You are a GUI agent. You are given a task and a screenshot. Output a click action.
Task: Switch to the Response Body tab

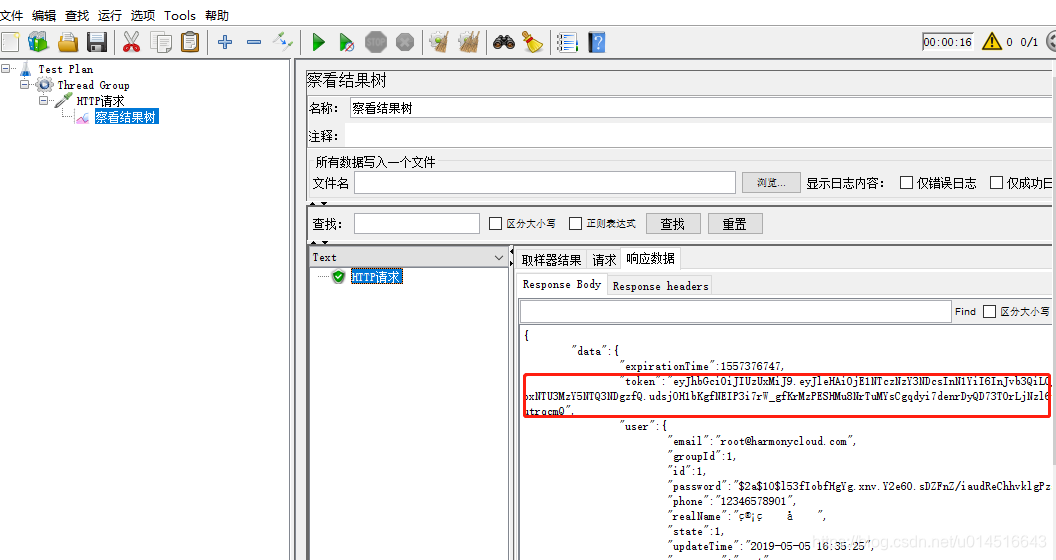pos(562,284)
